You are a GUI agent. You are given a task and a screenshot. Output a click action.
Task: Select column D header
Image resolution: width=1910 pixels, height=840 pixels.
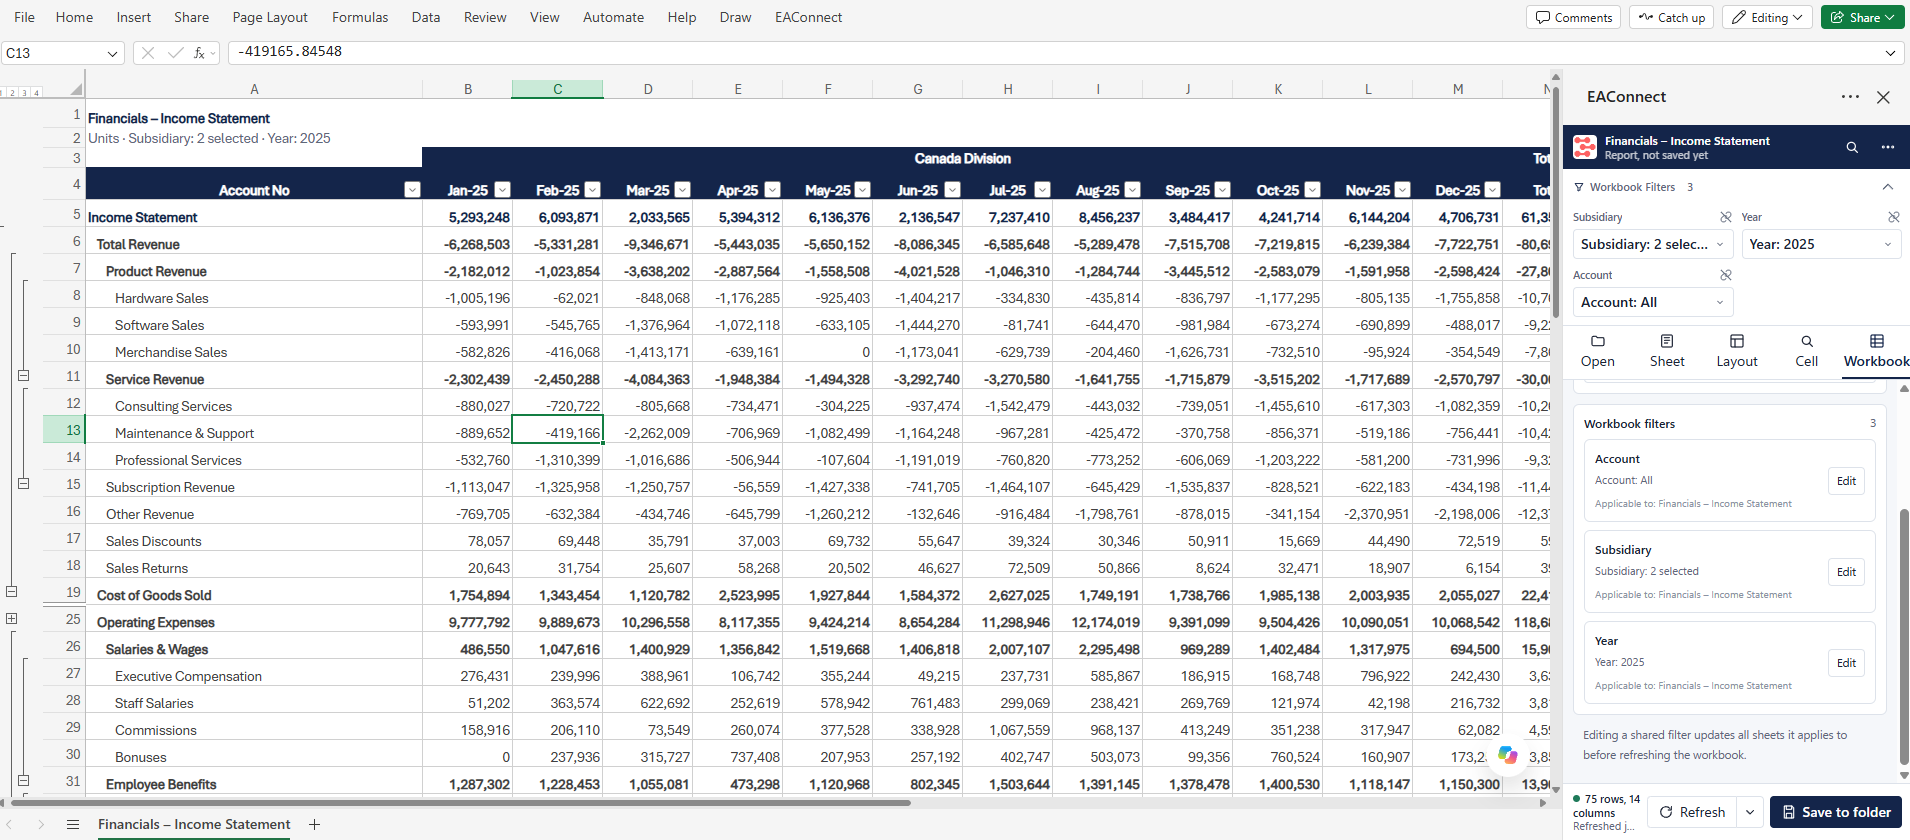pyautogui.click(x=648, y=89)
